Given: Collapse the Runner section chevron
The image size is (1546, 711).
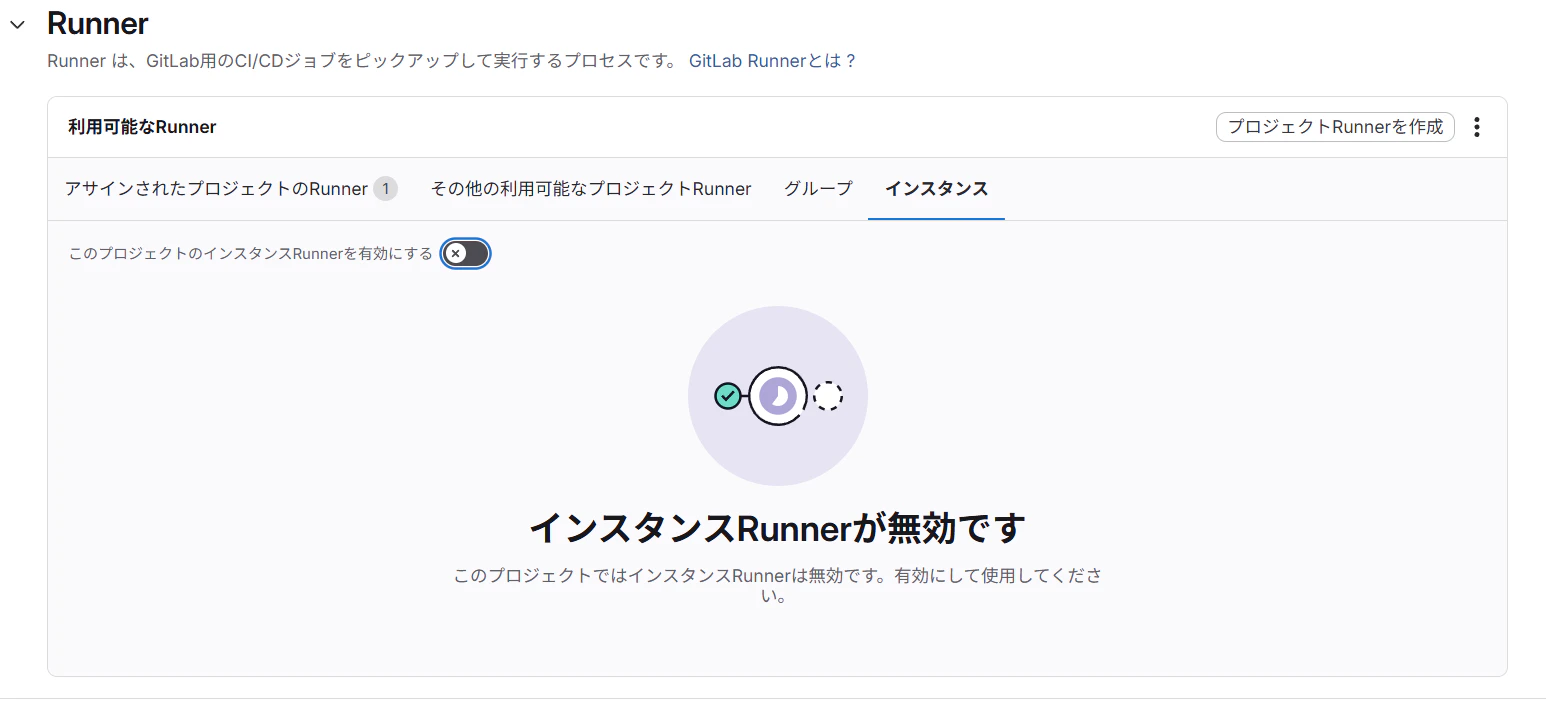Looking at the screenshot, I should (x=17, y=24).
